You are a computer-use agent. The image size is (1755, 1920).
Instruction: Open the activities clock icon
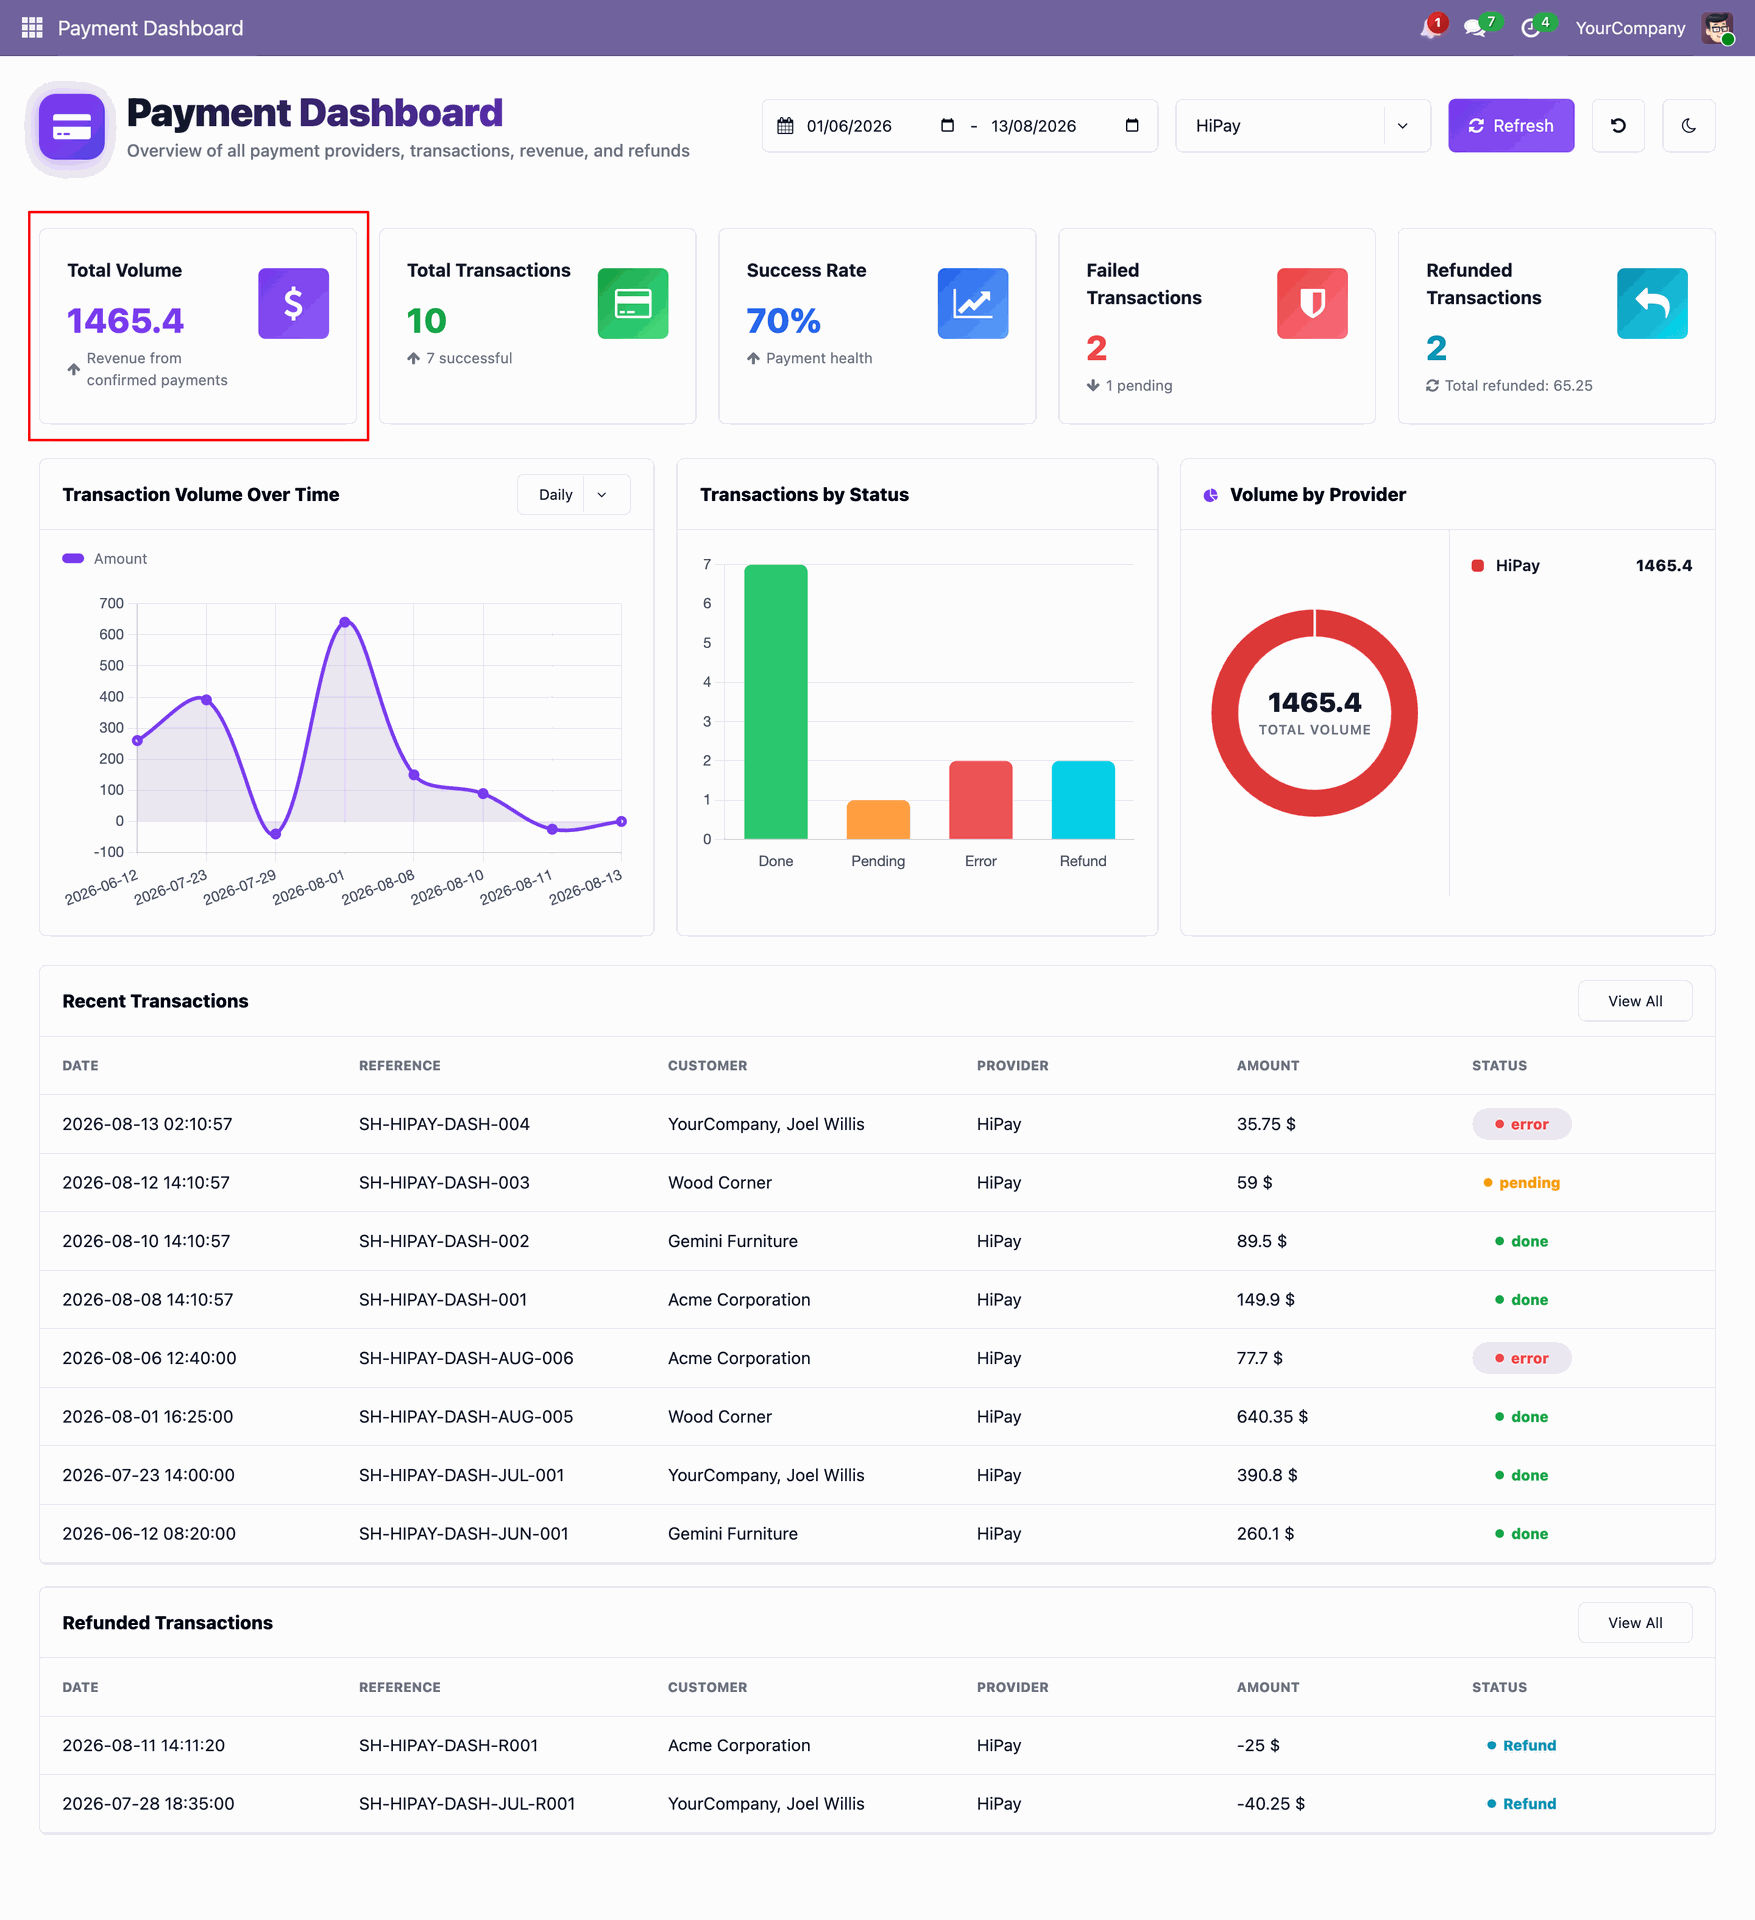pyautogui.click(x=1531, y=28)
